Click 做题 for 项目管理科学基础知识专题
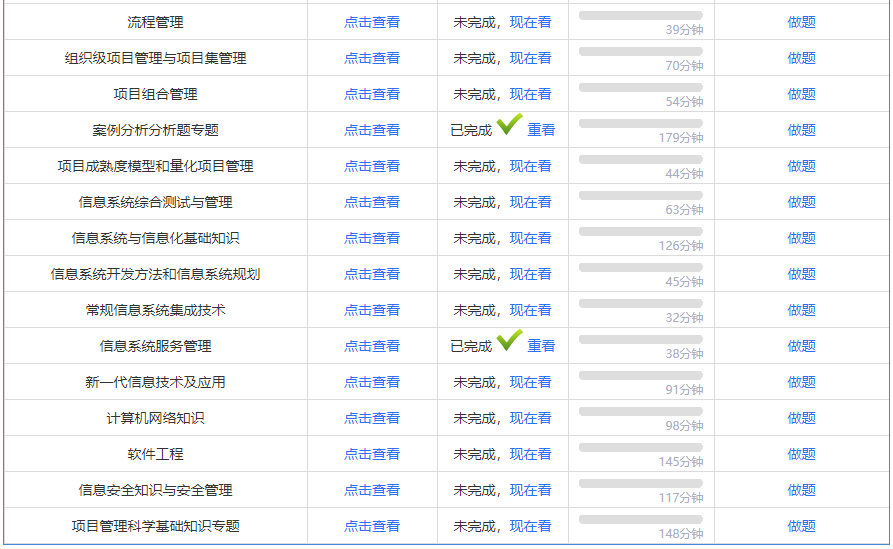This screenshot has width=893, height=549. (x=801, y=526)
